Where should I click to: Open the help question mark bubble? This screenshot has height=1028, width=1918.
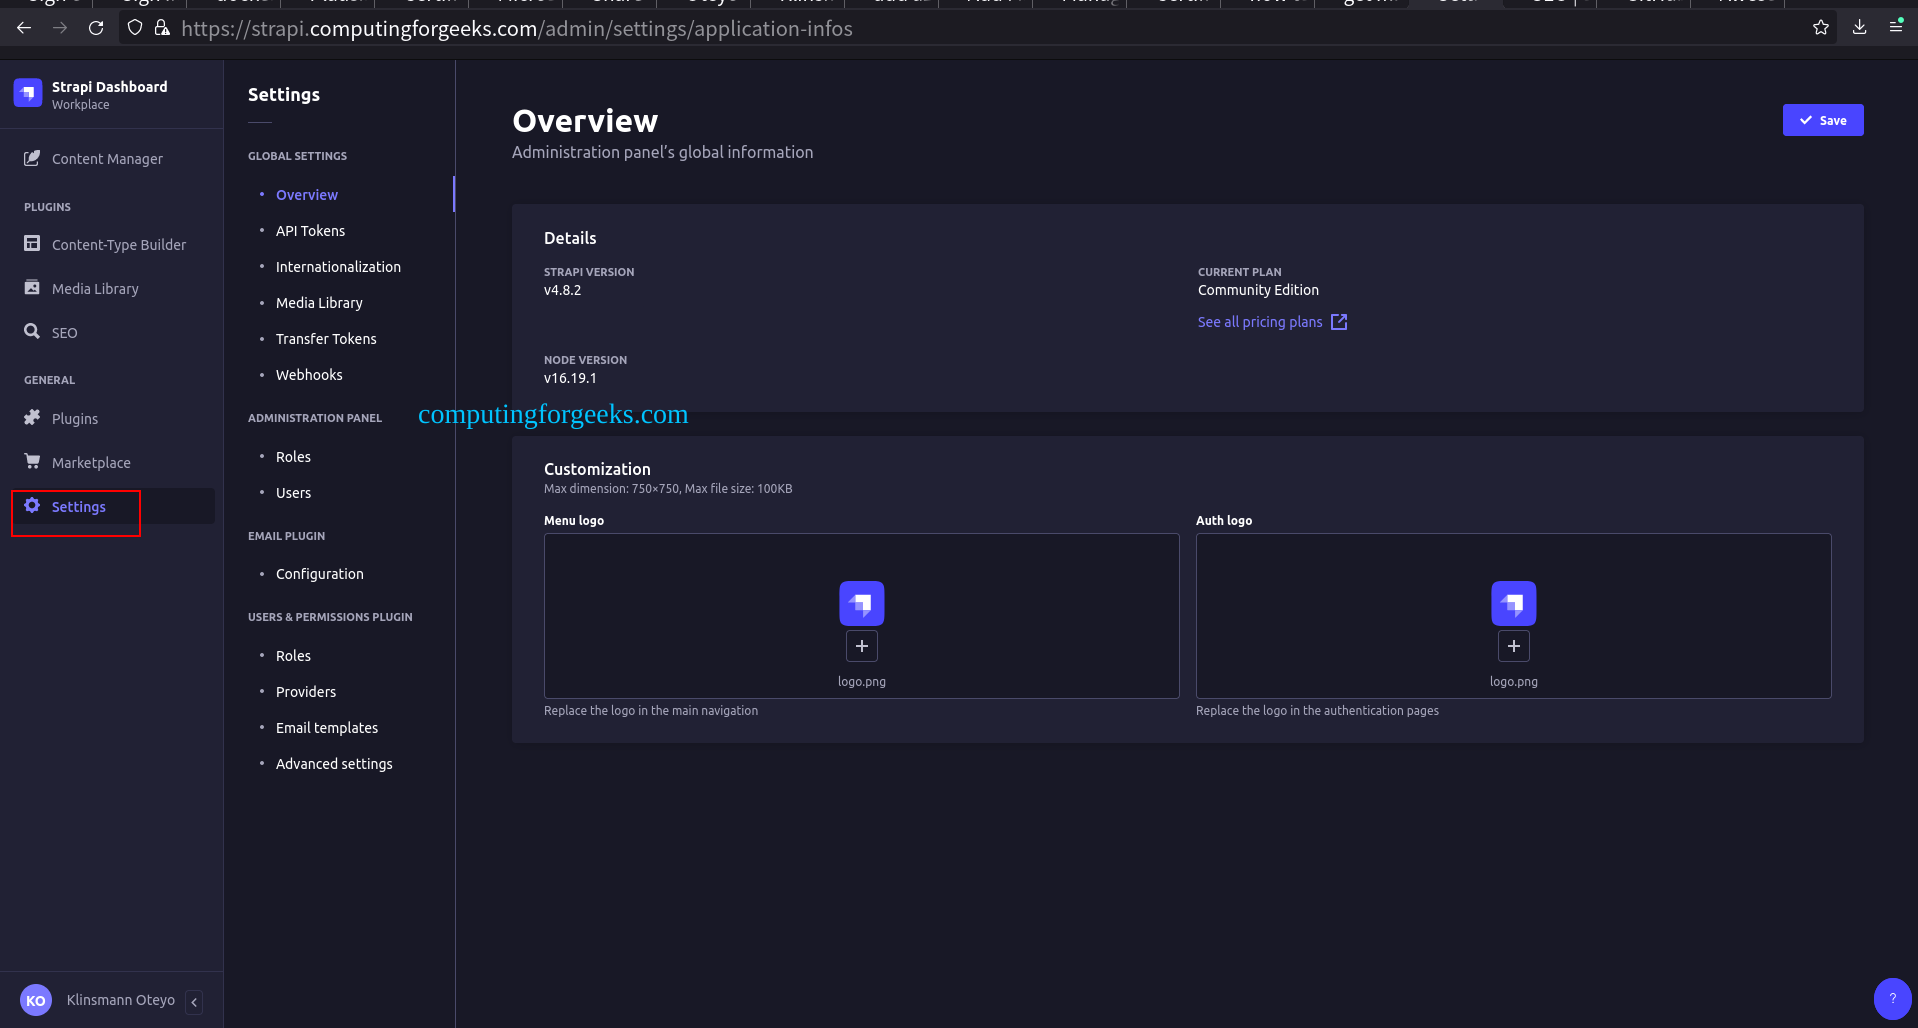point(1891,998)
